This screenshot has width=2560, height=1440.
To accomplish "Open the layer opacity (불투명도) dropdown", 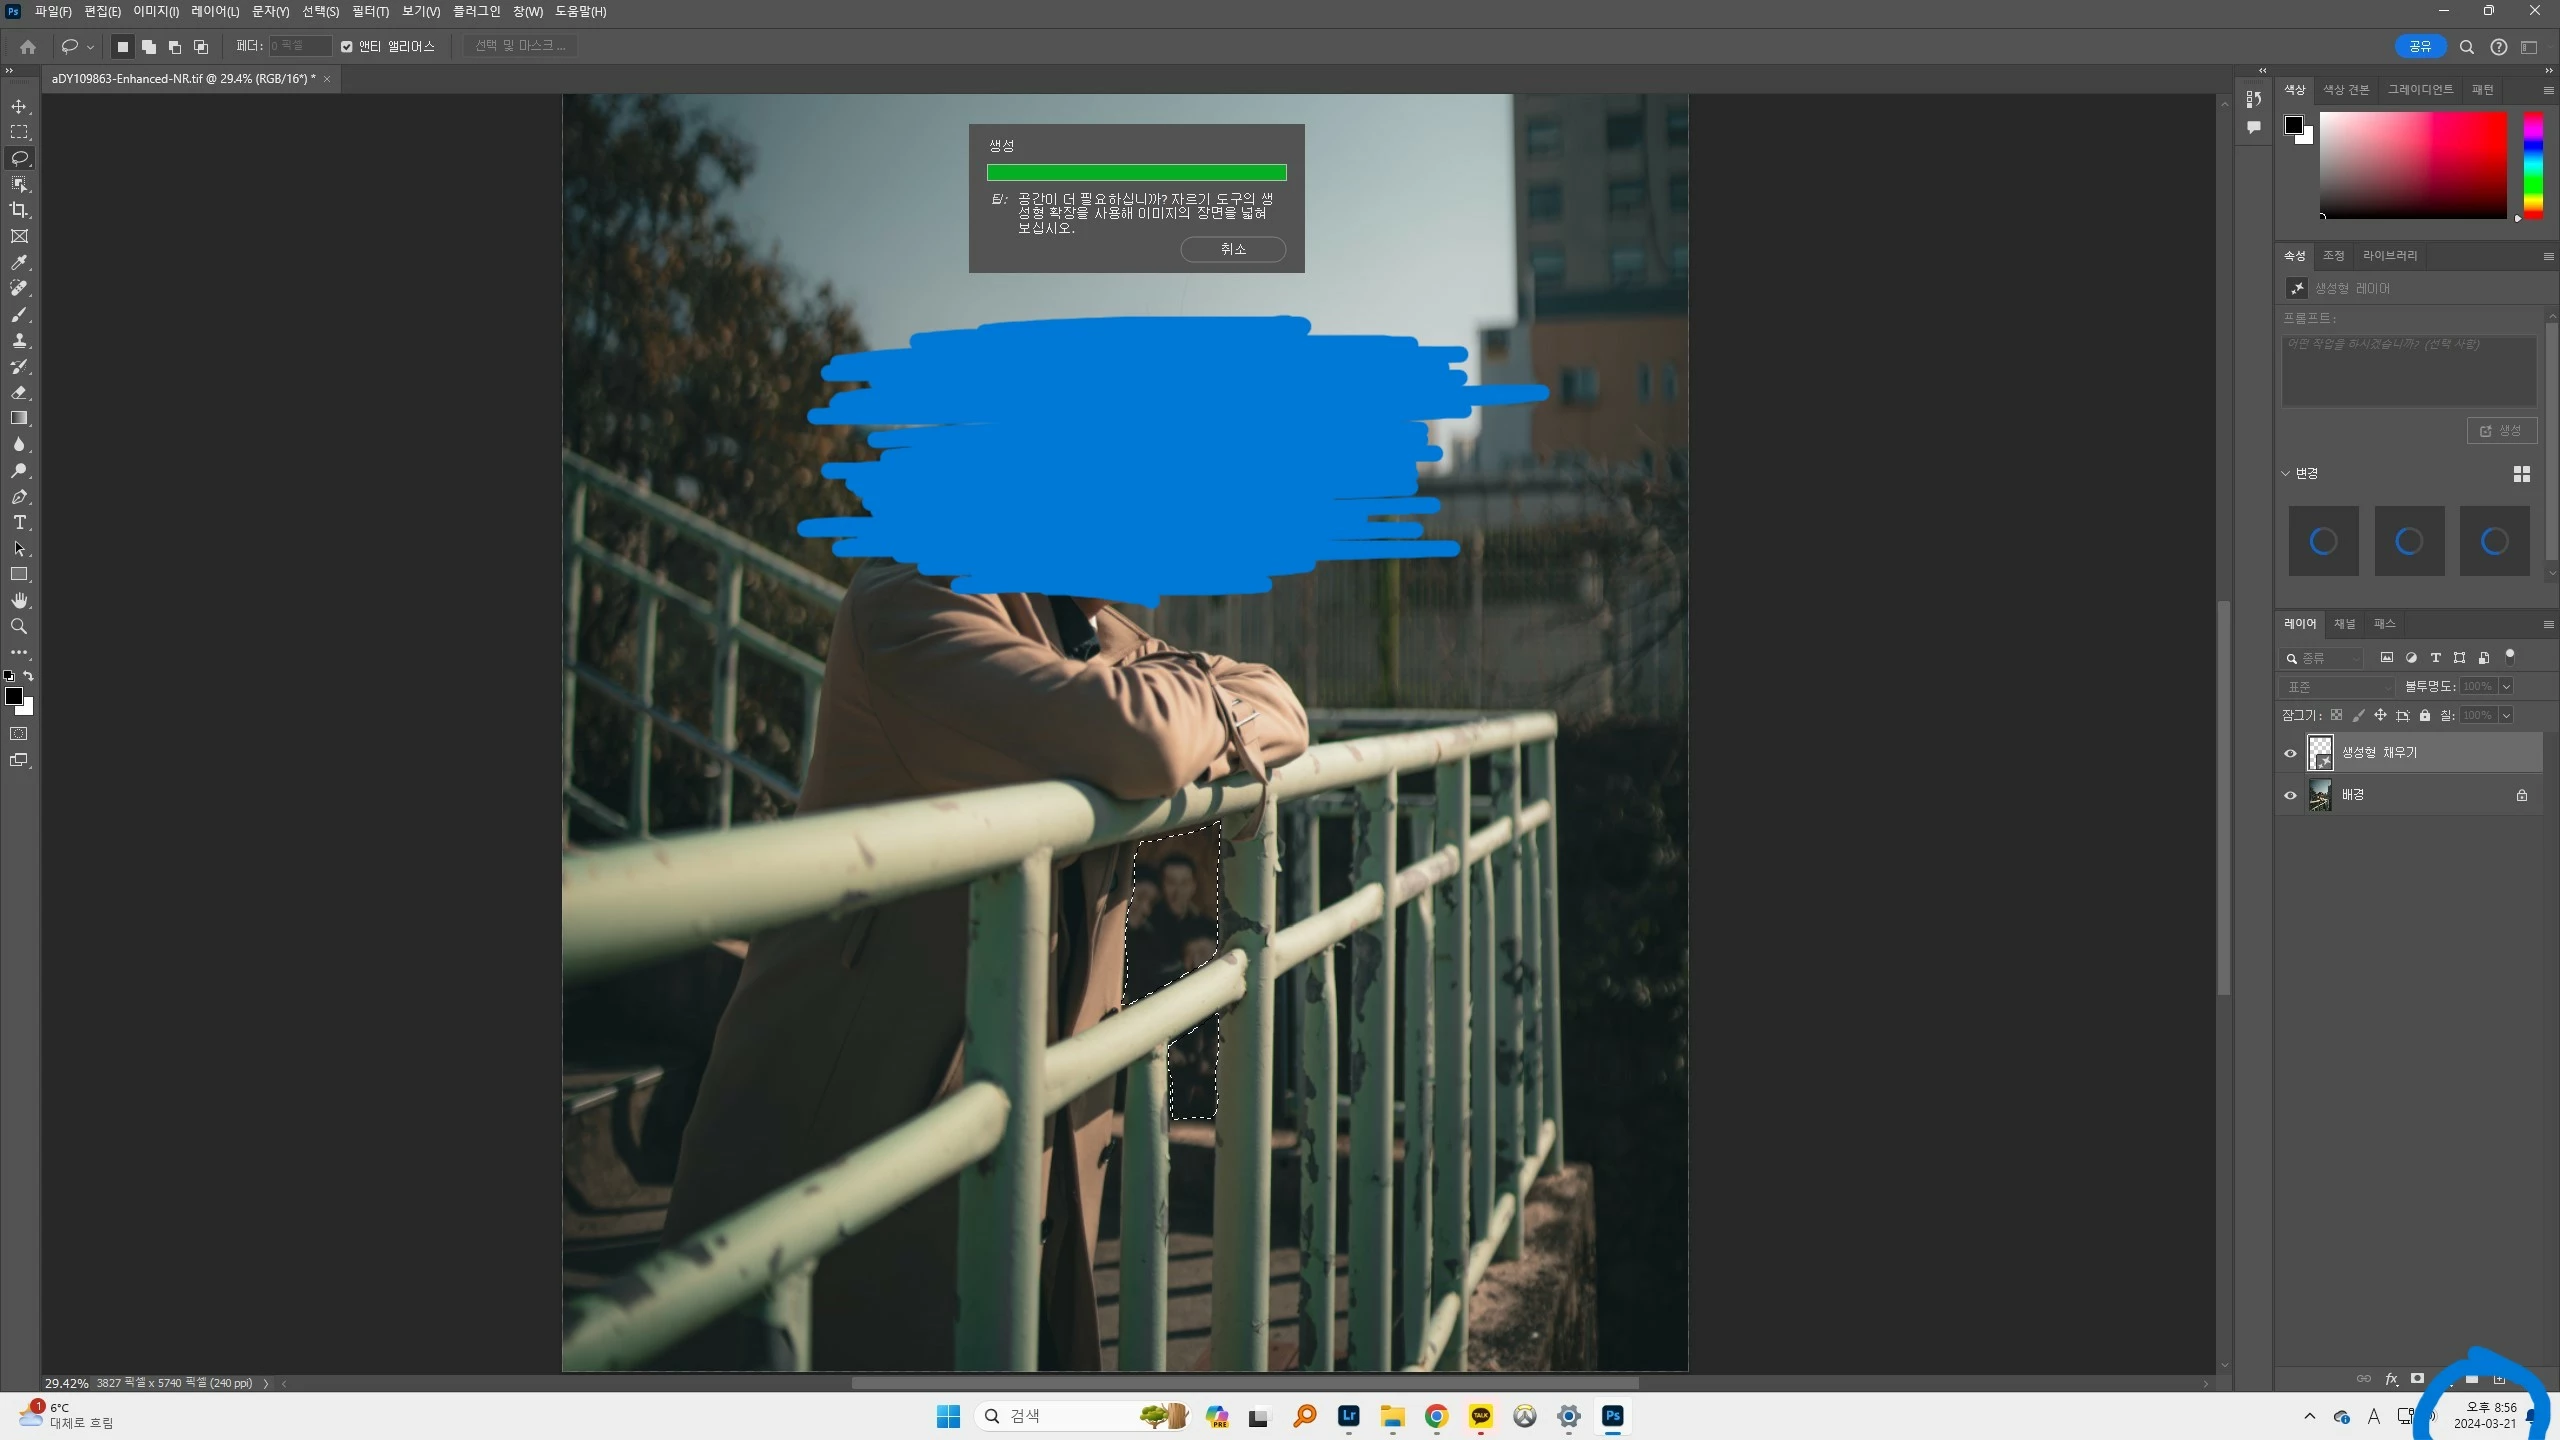I will pos(2506,686).
